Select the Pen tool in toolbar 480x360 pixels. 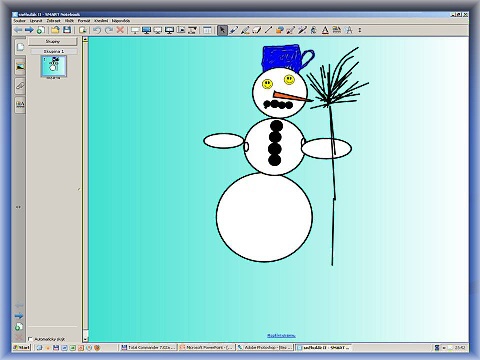(234, 30)
